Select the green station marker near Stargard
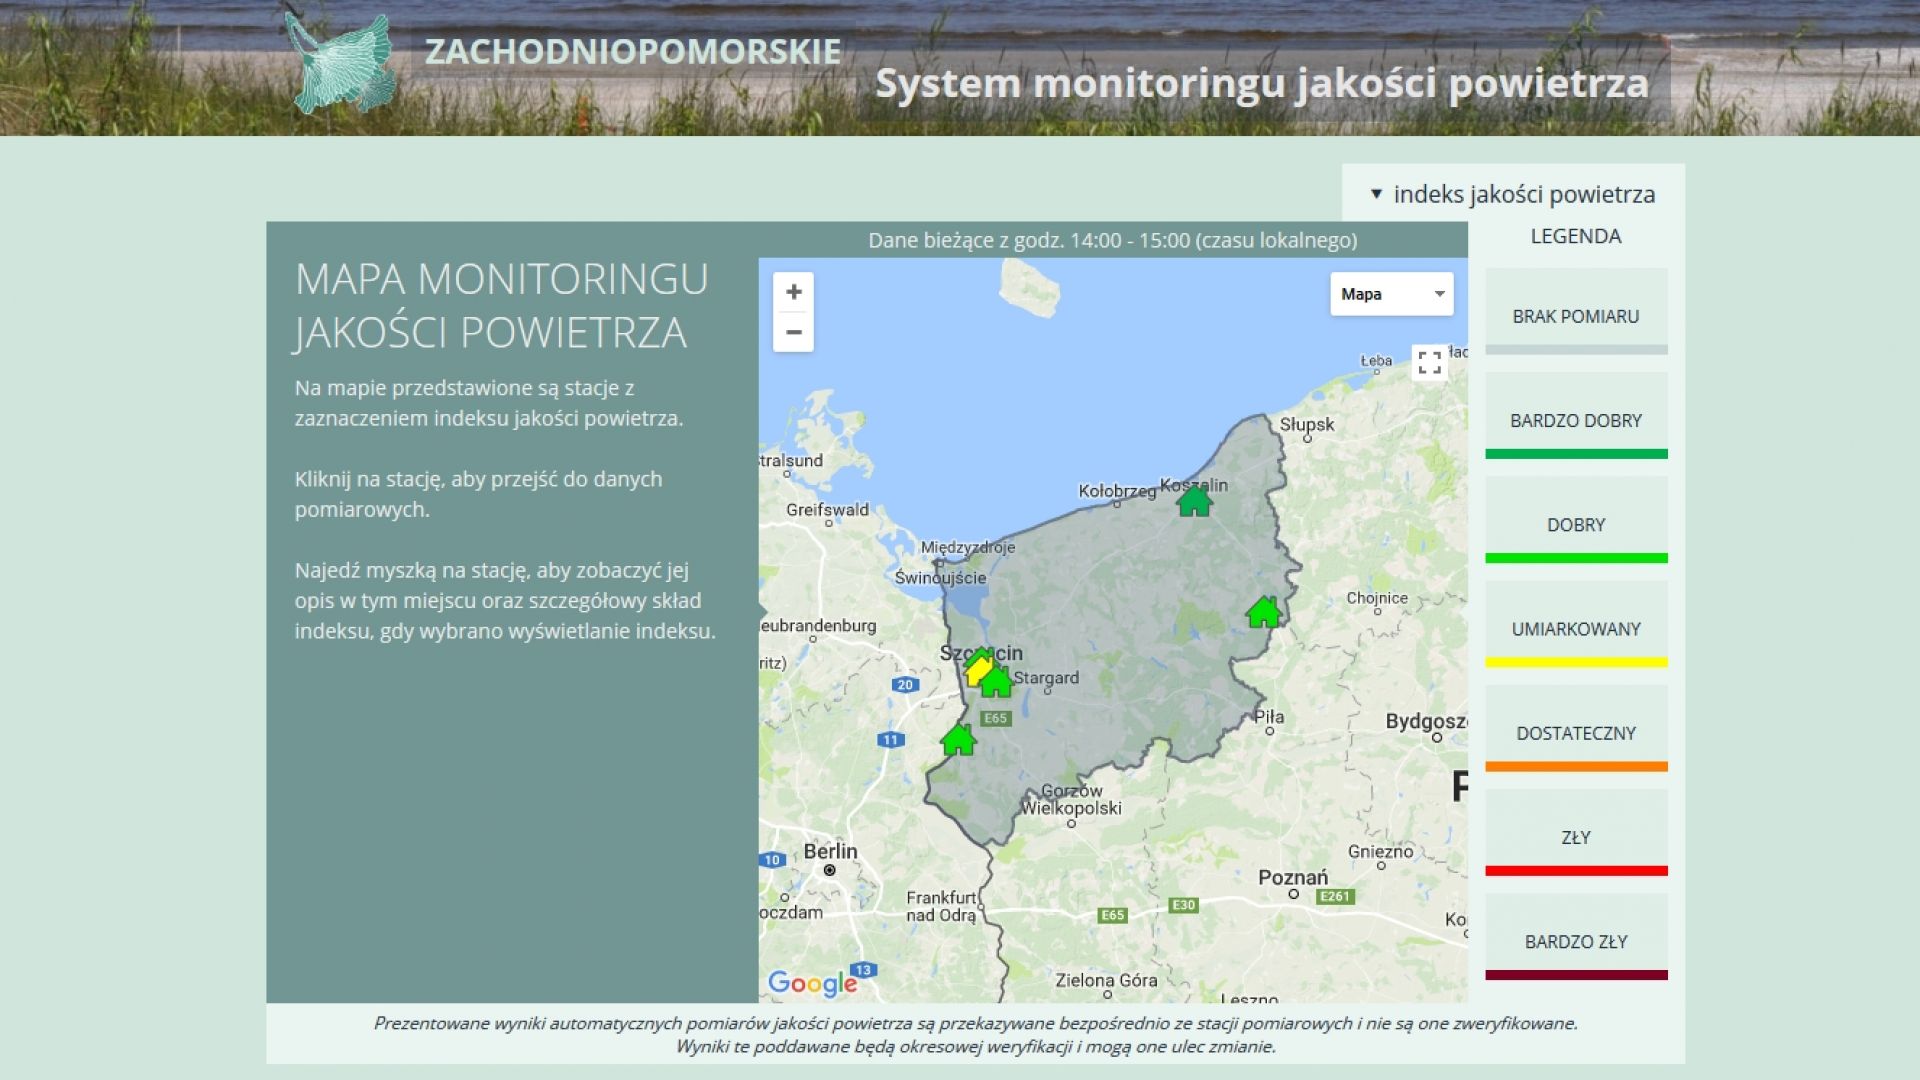Image resolution: width=1920 pixels, height=1080 pixels. [997, 683]
